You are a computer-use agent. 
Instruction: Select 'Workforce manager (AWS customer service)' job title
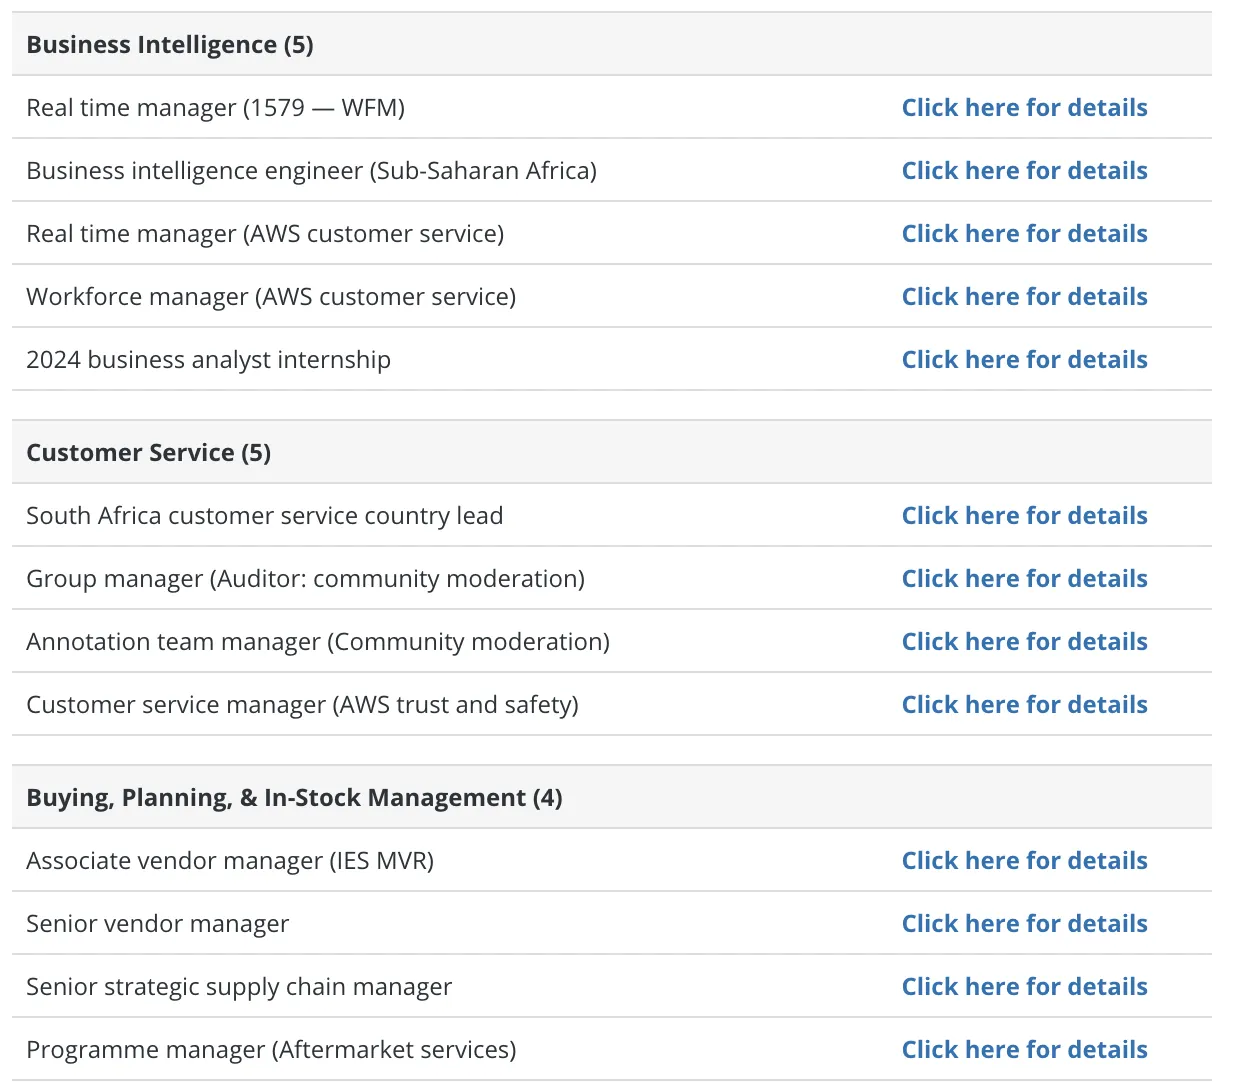[271, 297]
